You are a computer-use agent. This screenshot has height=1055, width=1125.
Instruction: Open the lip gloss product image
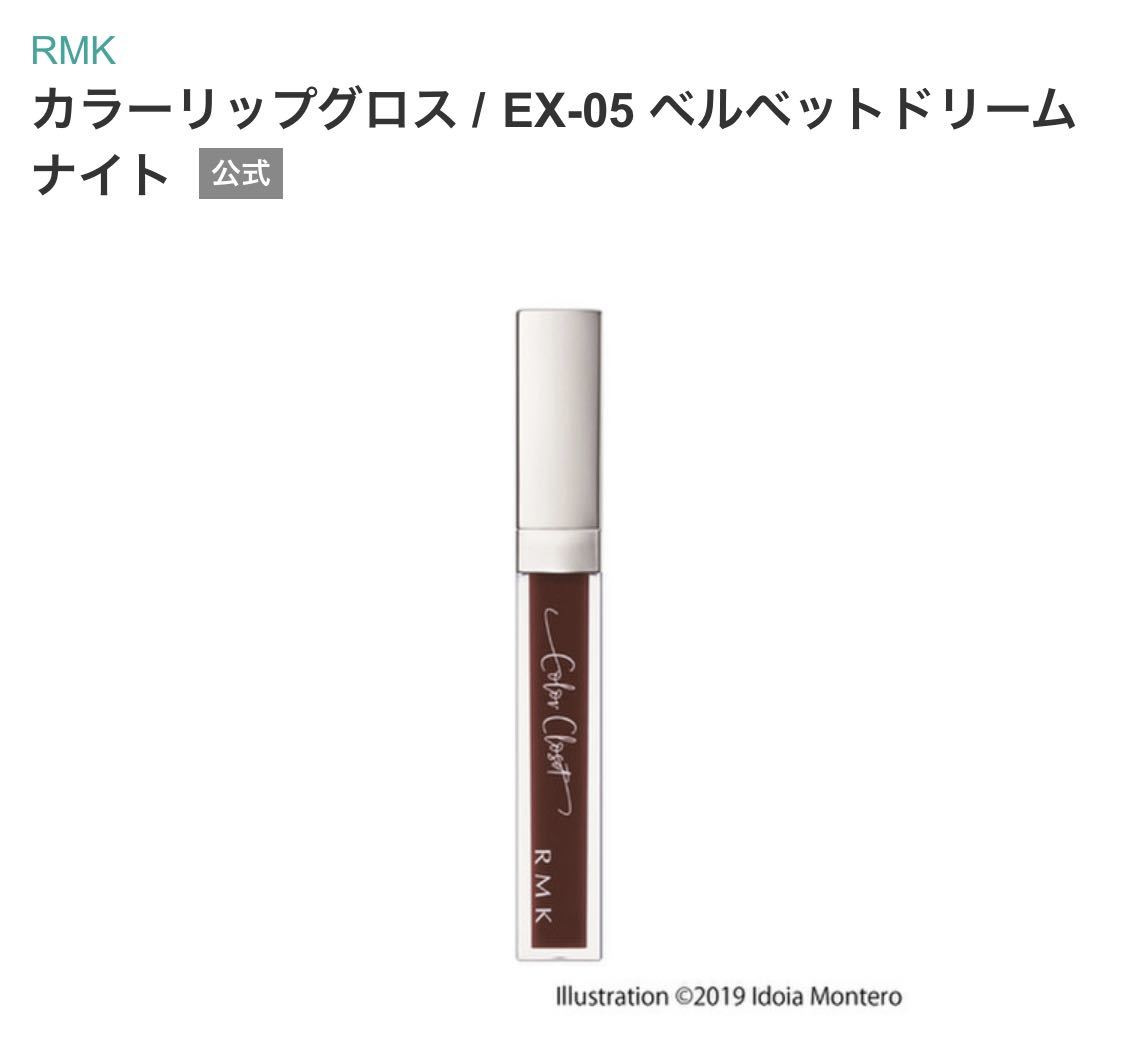click(560, 635)
